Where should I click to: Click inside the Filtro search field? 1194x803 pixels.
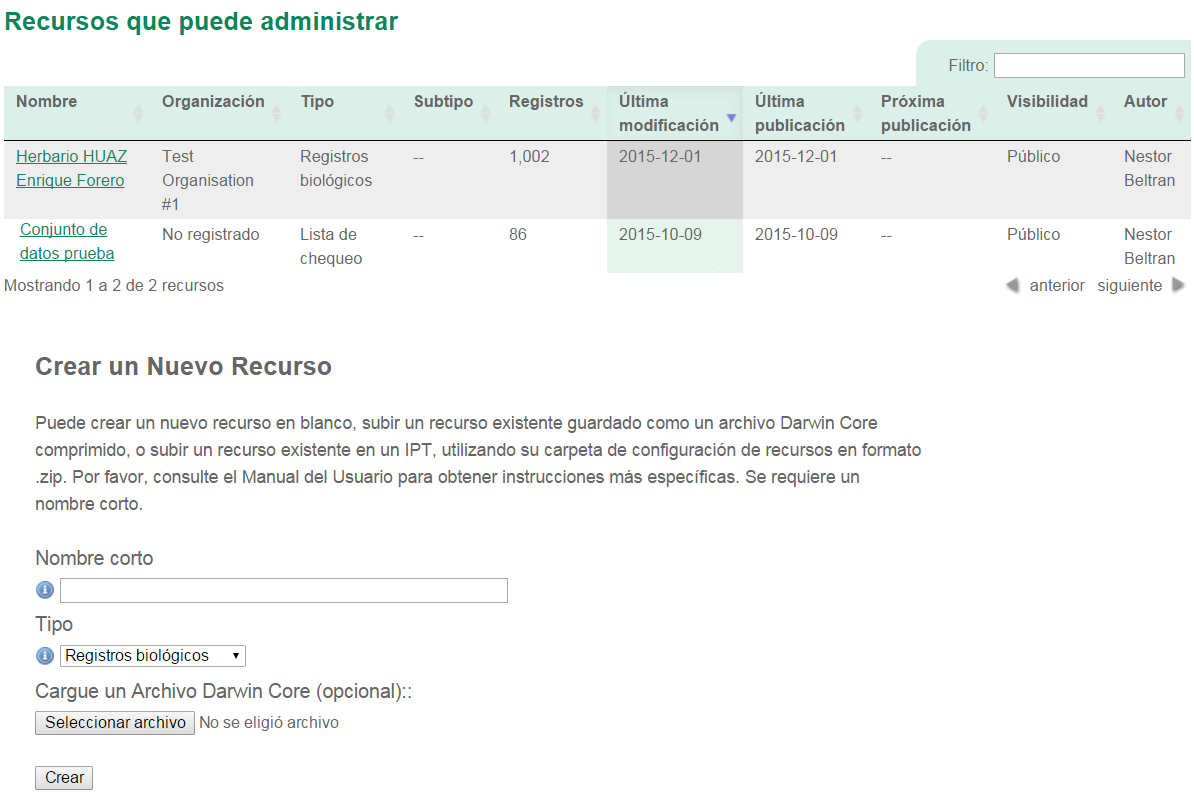click(x=1088, y=65)
